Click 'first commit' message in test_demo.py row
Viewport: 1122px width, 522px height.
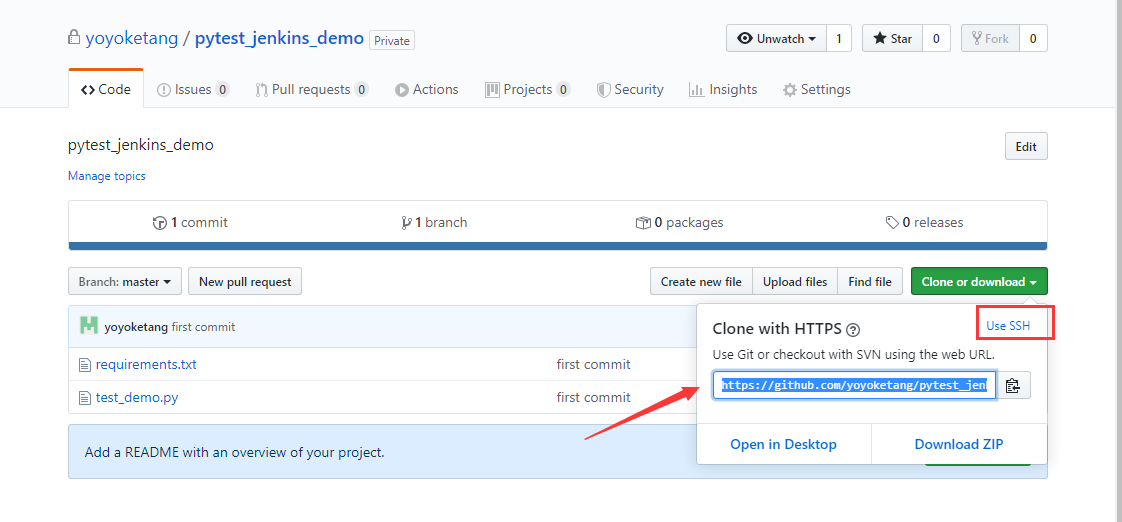[593, 397]
